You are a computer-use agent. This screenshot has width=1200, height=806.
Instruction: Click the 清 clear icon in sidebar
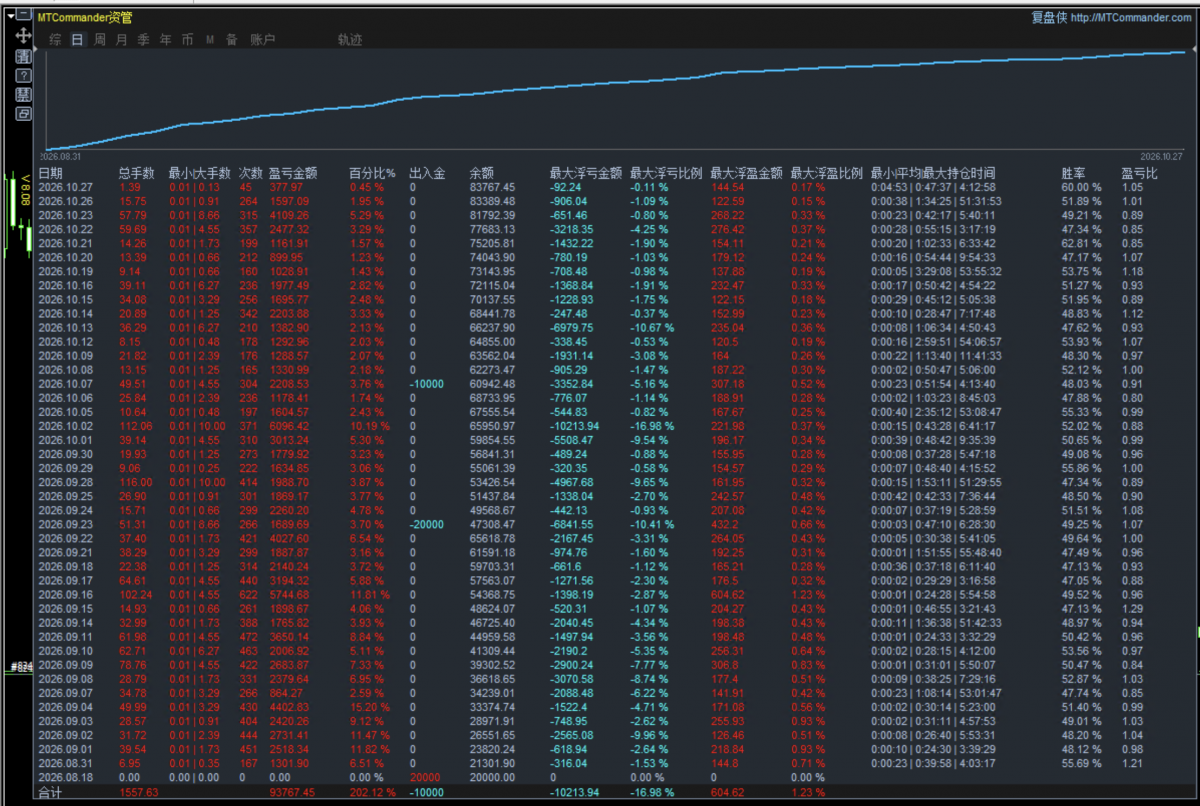[x=23, y=56]
